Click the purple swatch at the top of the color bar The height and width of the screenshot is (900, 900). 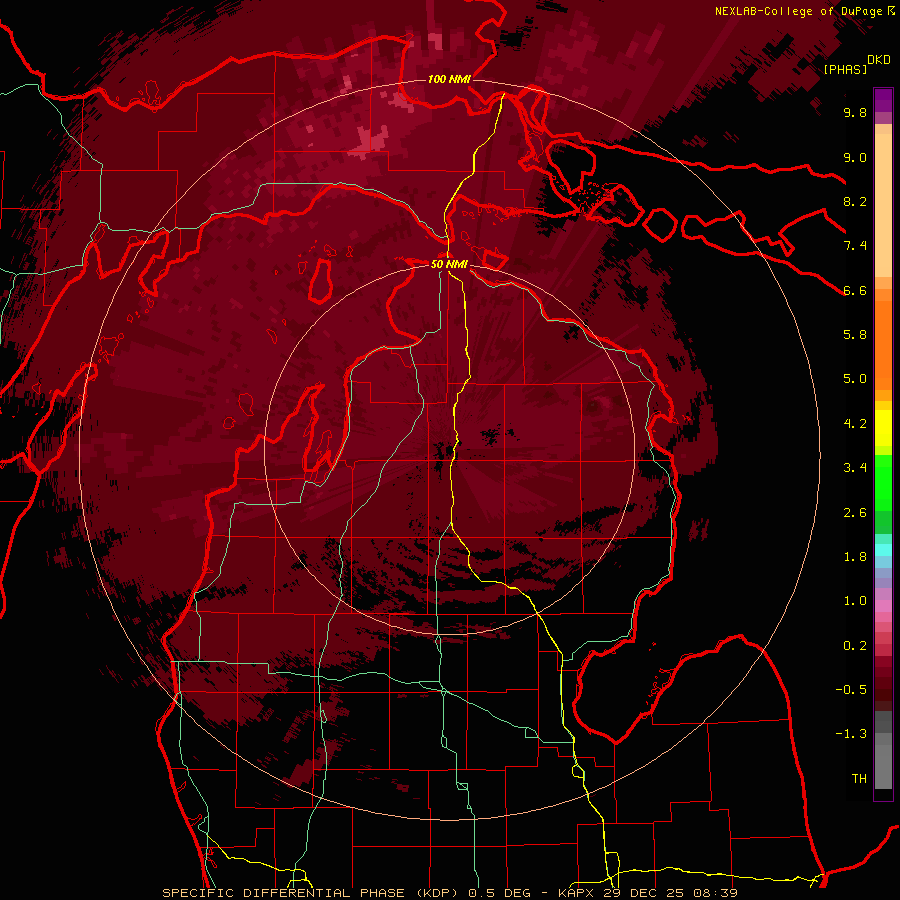tap(883, 100)
